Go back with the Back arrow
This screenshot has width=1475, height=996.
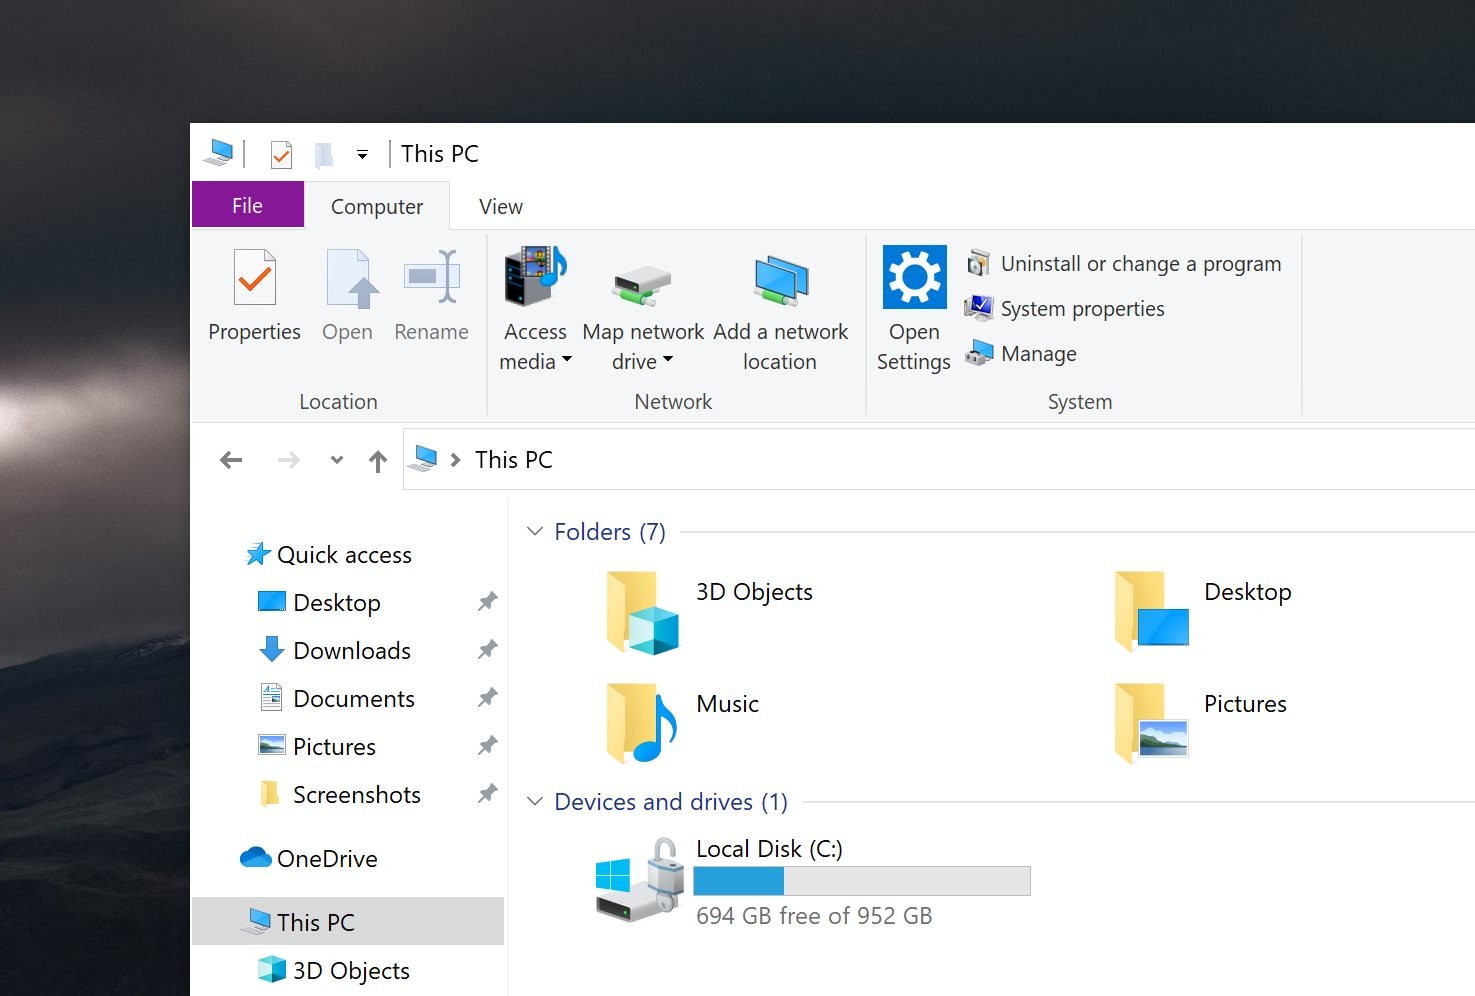click(231, 460)
